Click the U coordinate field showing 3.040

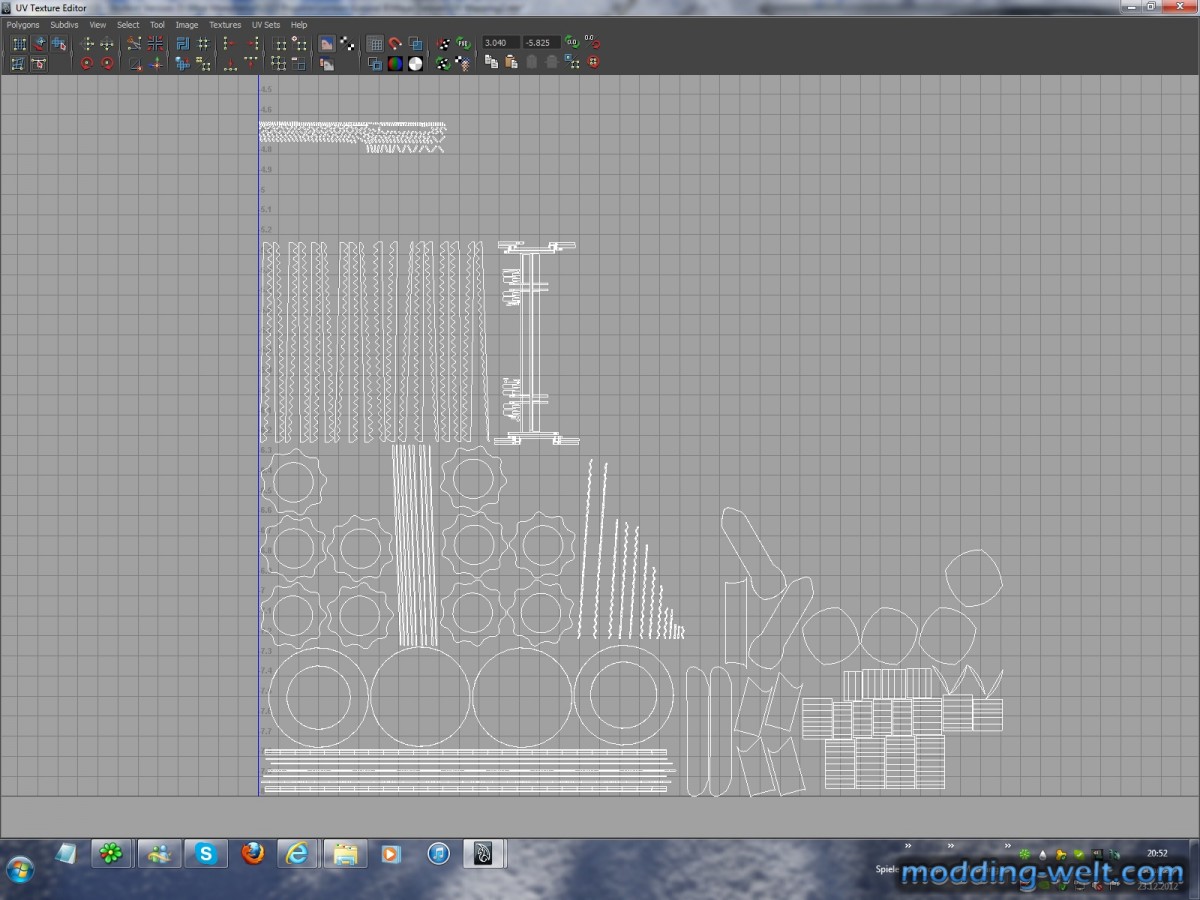(500, 43)
